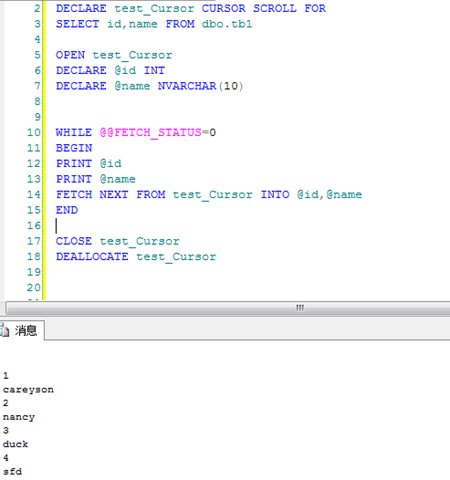
Task: Click the CLOSE test_Cursor line
Action: (118, 241)
